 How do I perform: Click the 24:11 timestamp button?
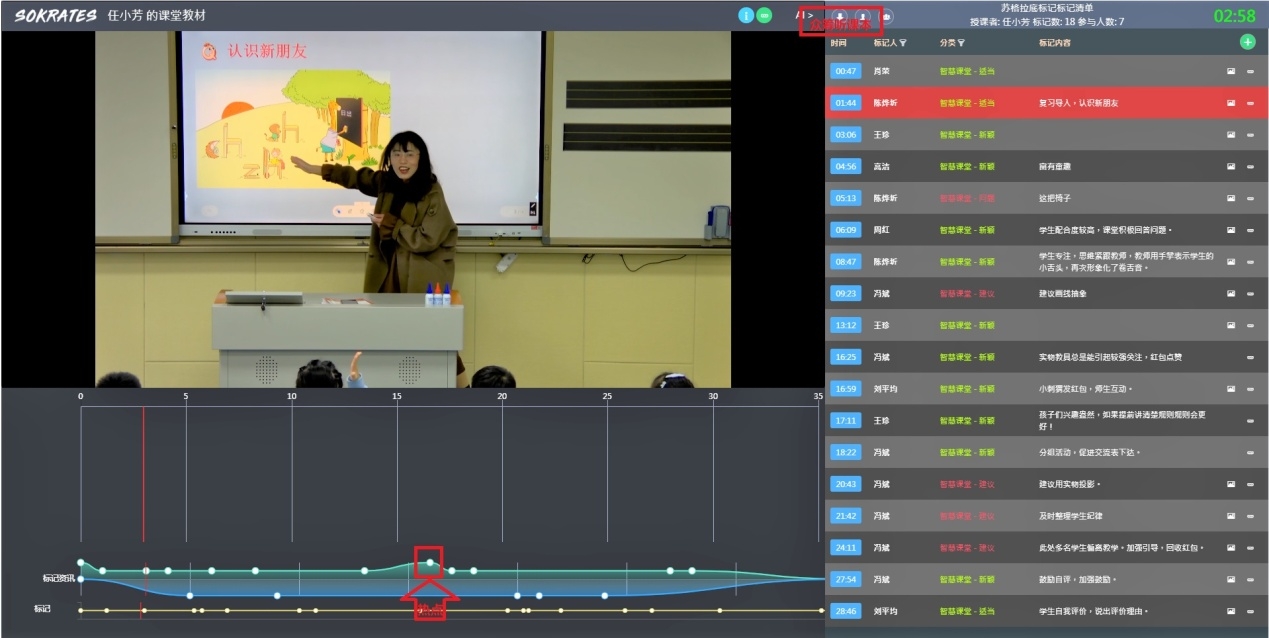(846, 548)
